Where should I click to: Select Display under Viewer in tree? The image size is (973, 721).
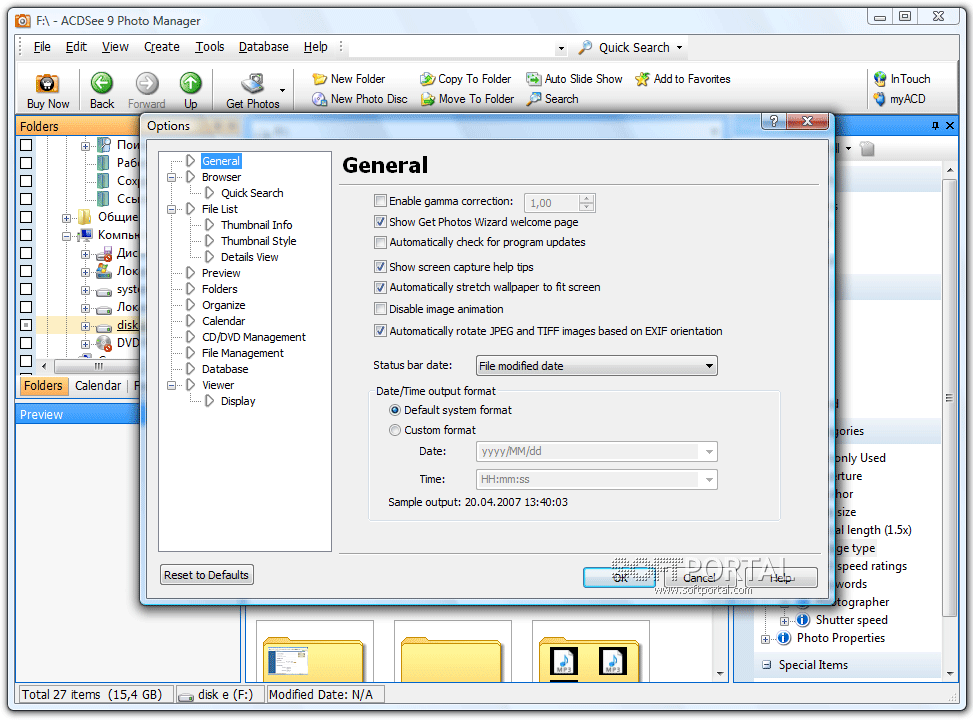[x=238, y=401]
